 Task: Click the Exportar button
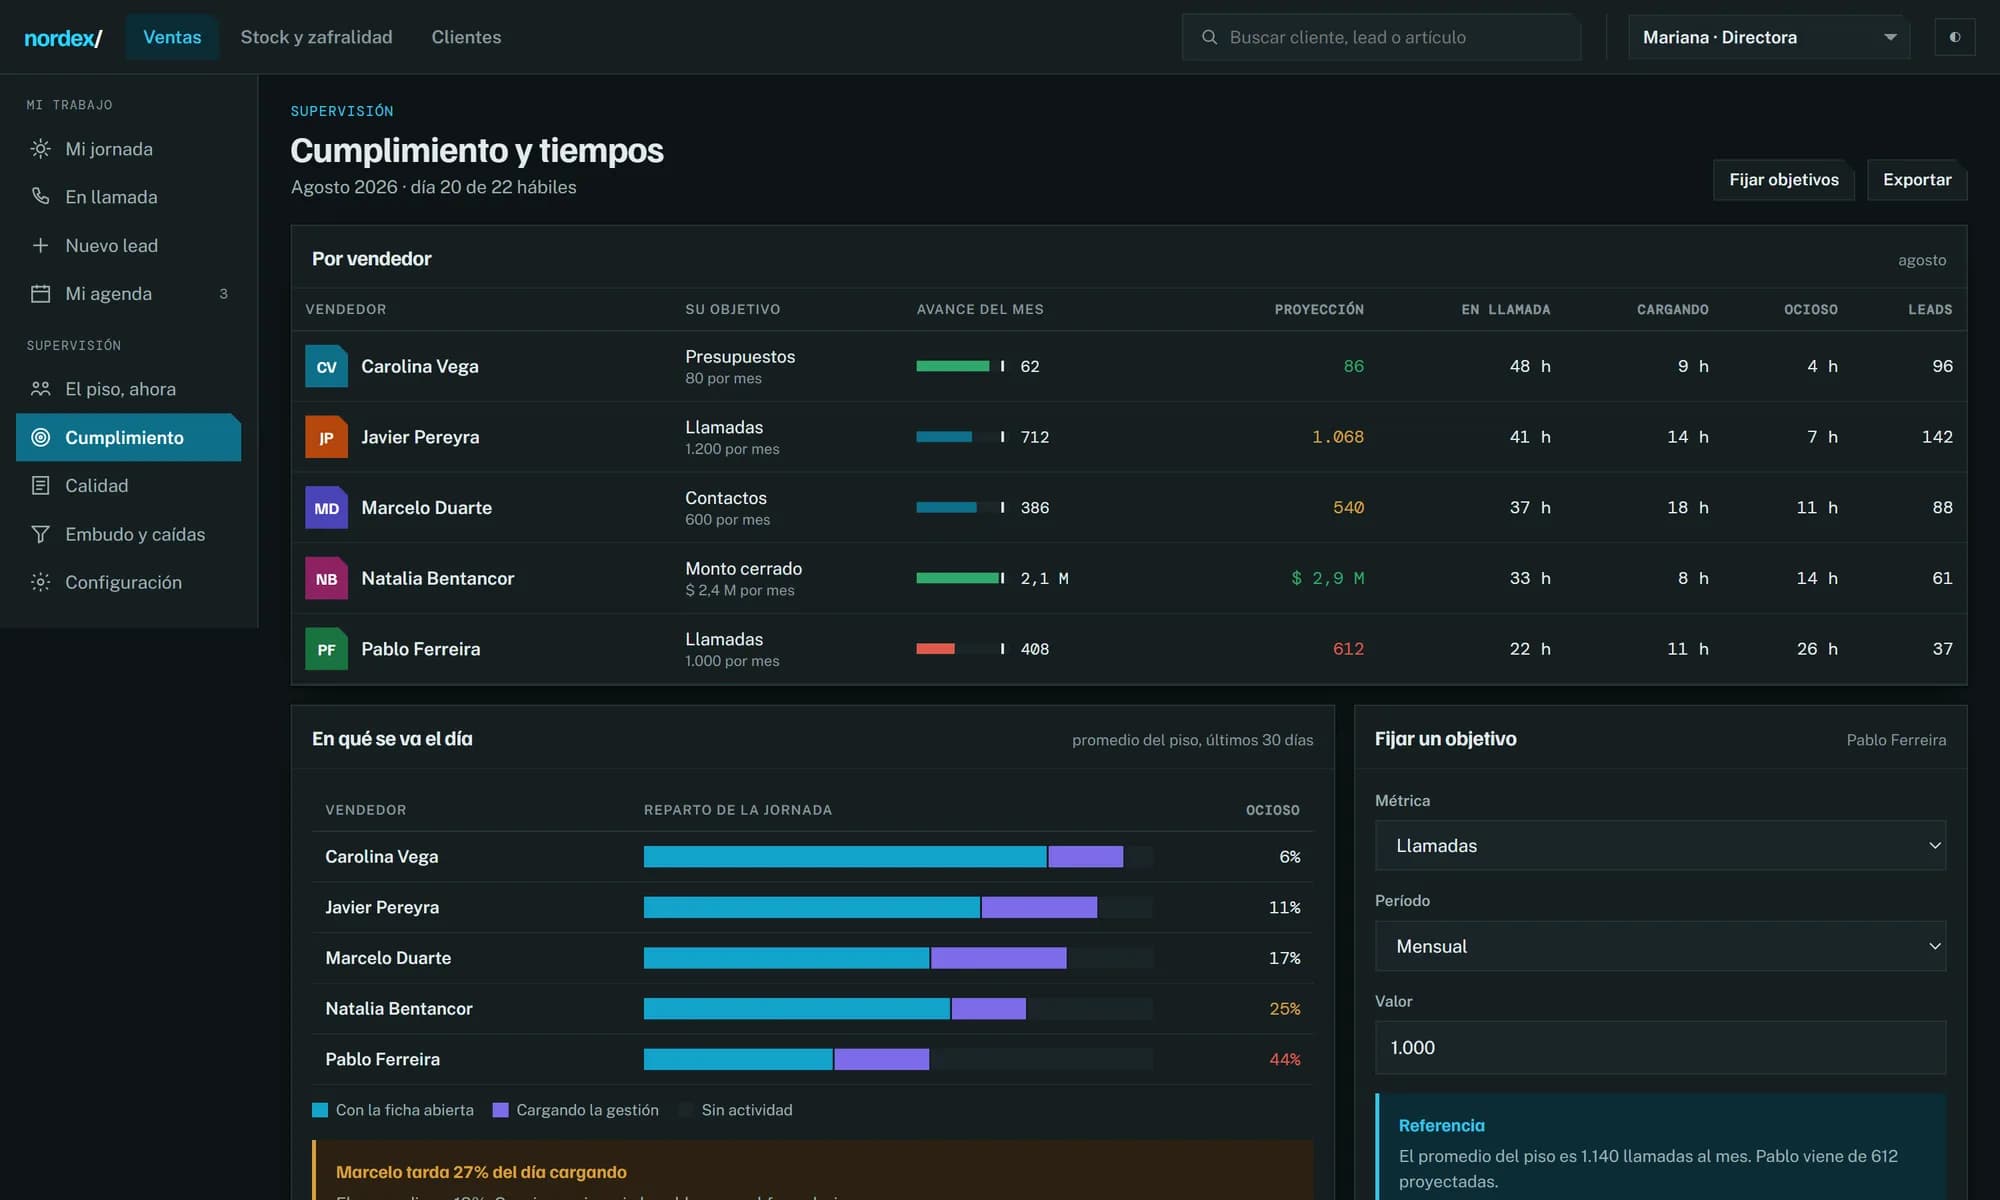(x=1917, y=180)
